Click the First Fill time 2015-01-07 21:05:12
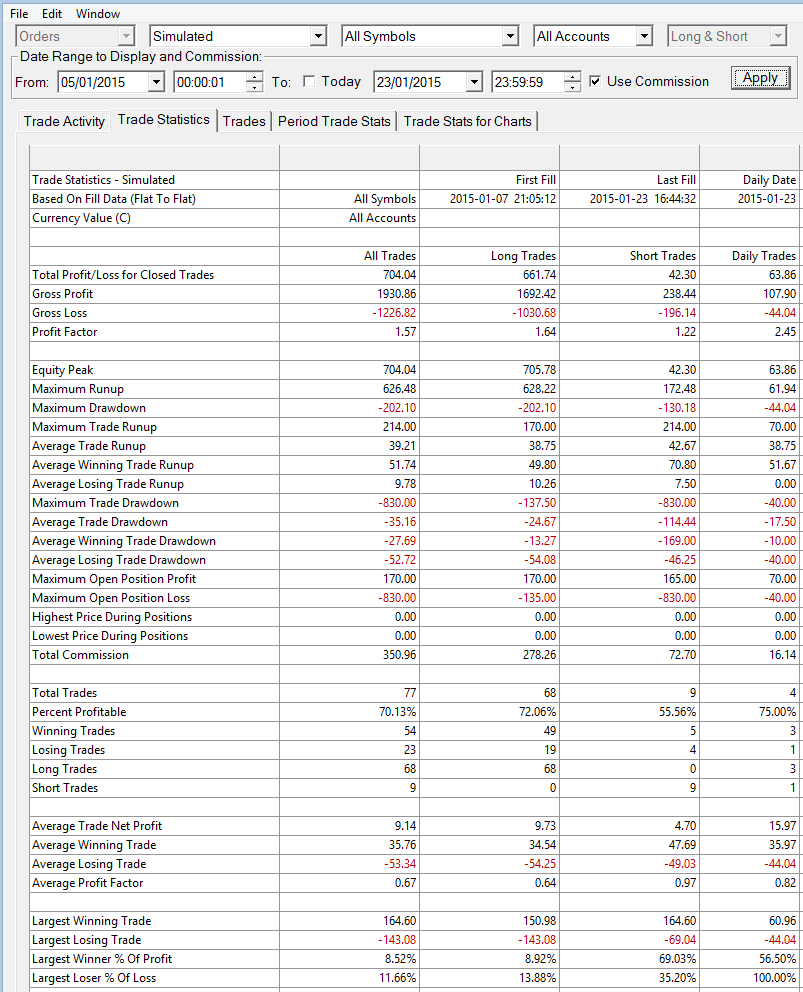803x992 pixels. [x=503, y=199]
